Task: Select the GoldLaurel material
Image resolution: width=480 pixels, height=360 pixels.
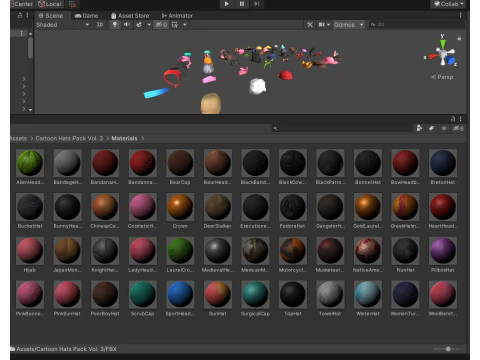Action: point(368,211)
